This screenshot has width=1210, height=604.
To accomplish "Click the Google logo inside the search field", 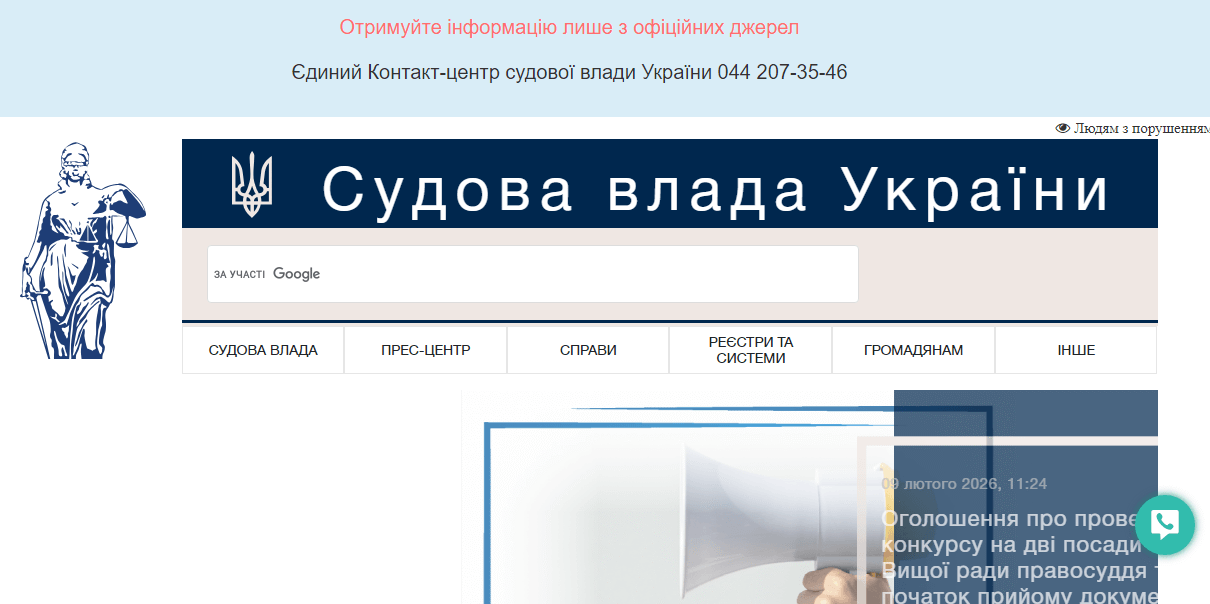I will 296,273.
